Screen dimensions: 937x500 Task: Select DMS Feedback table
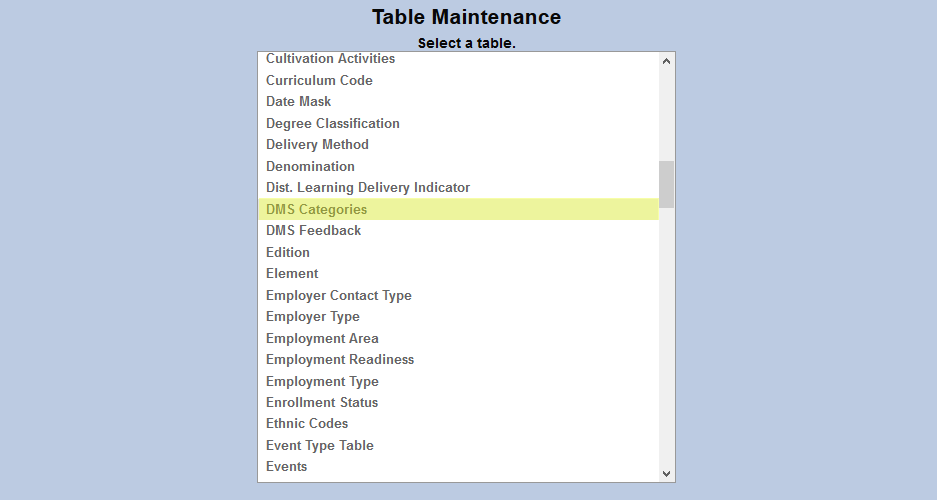(x=313, y=231)
